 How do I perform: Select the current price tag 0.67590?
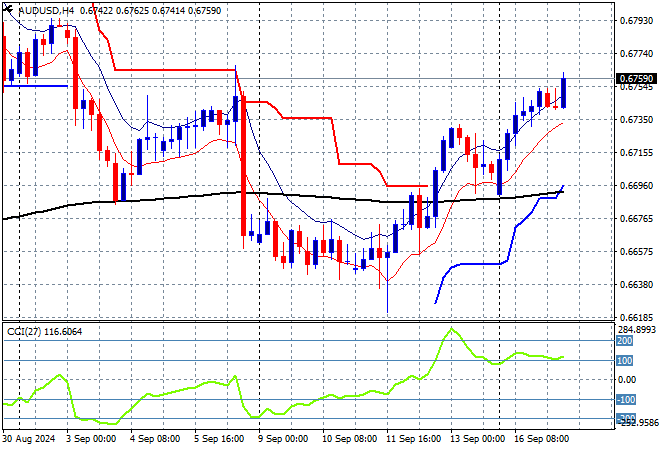coord(636,79)
